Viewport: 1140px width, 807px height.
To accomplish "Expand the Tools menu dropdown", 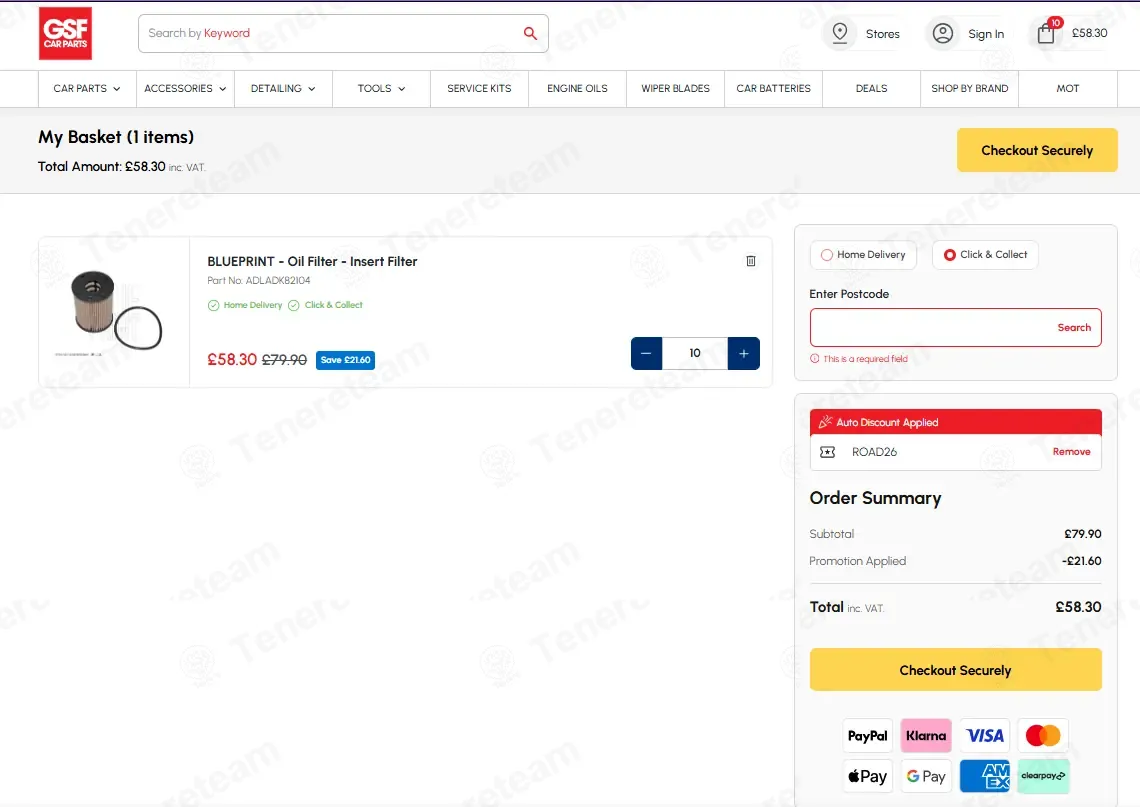I will [x=381, y=89].
